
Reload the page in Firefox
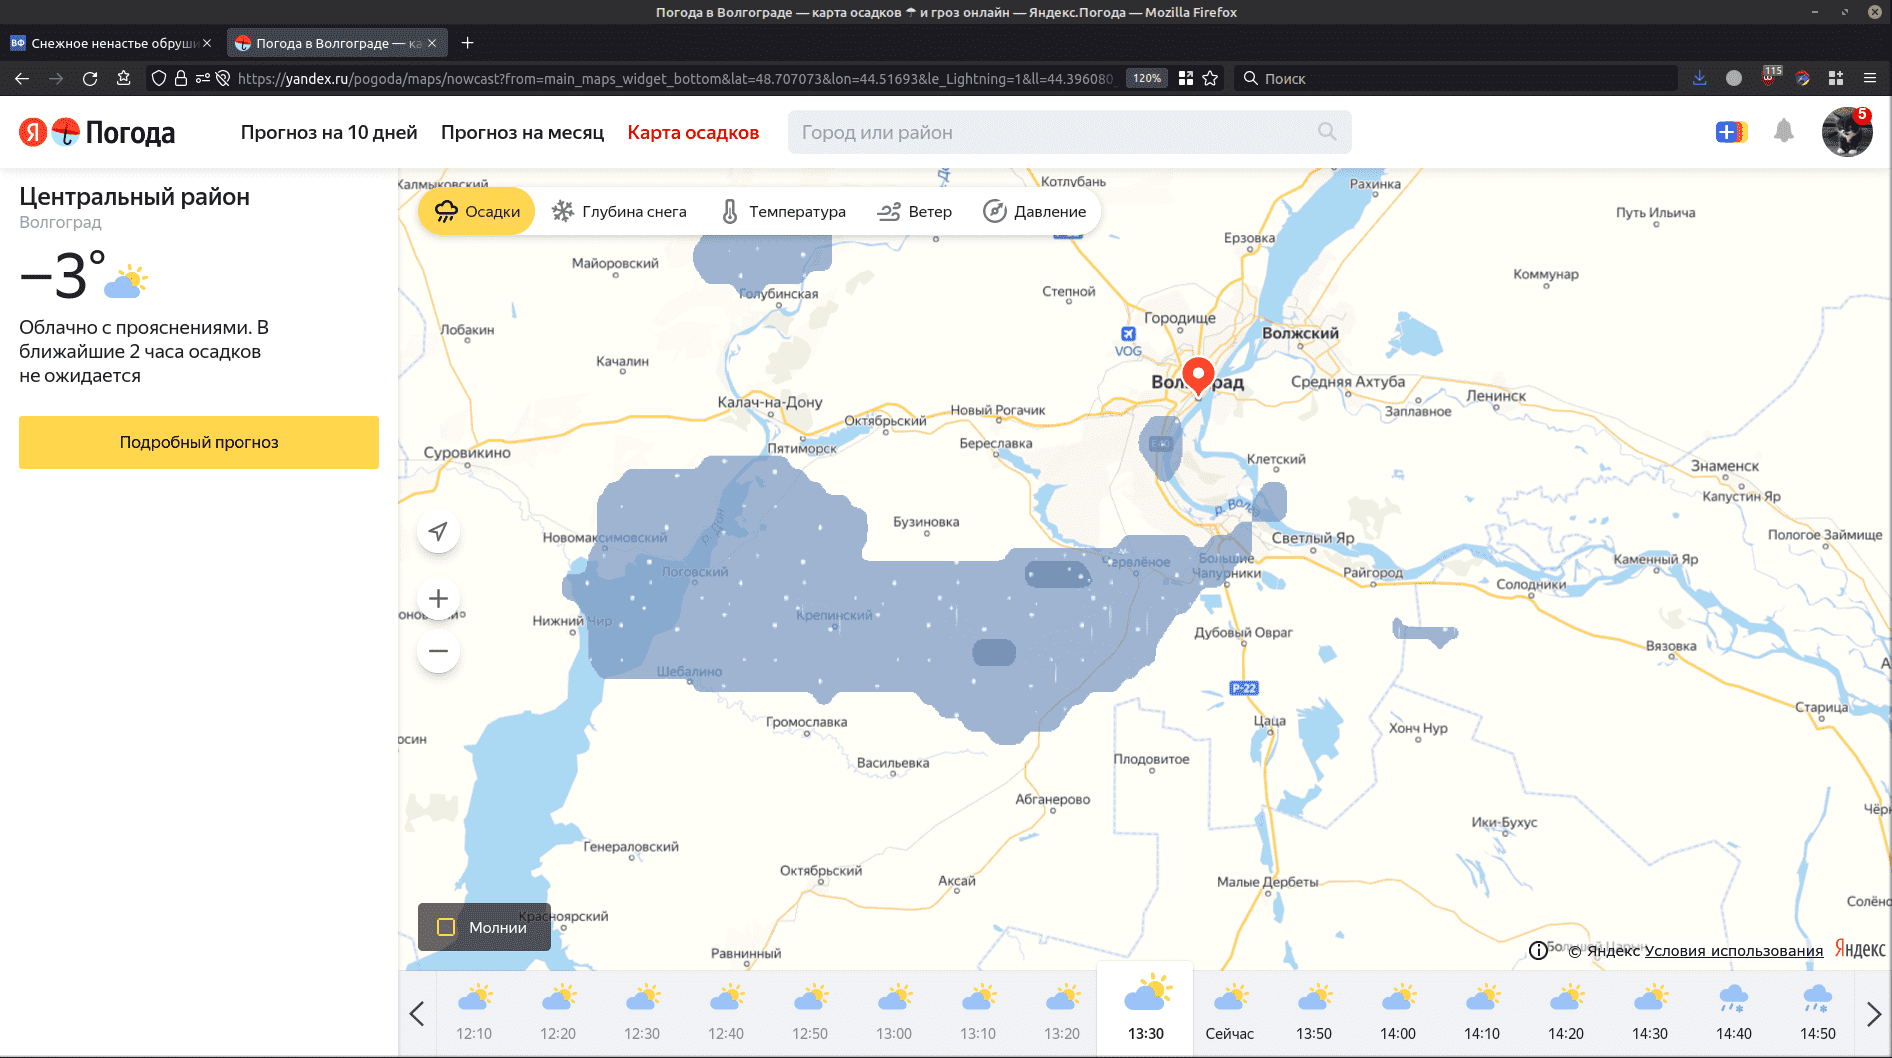click(90, 78)
